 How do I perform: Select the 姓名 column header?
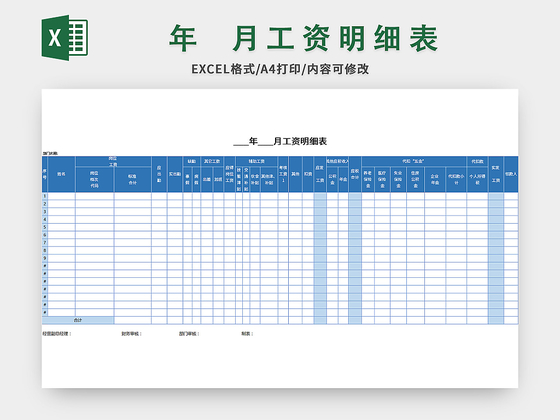(x=61, y=174)
